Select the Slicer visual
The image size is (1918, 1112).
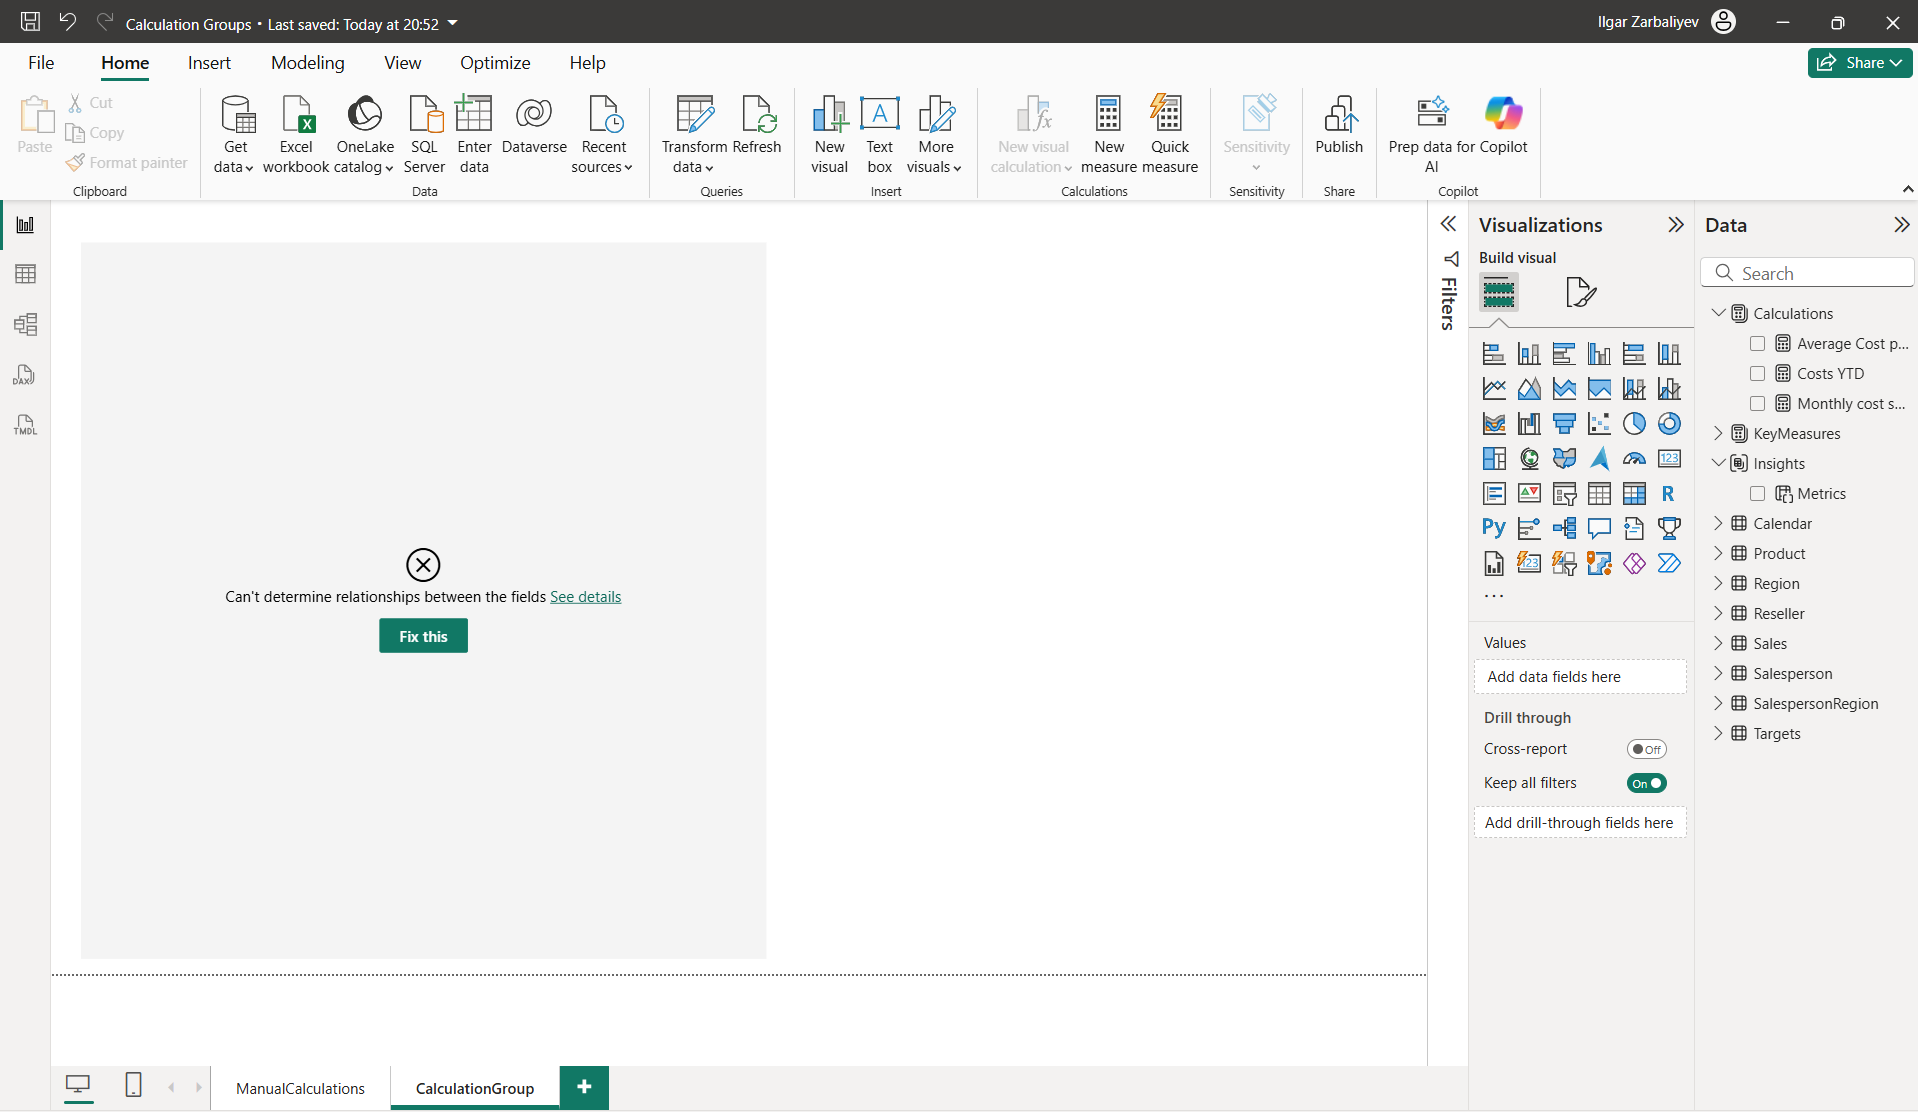coord(1564,494)
